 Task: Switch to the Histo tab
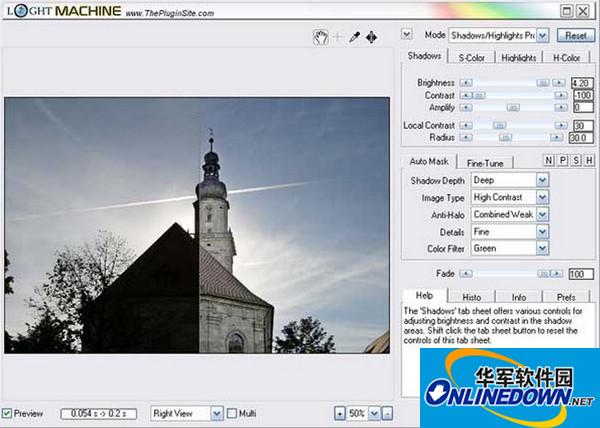471,297
